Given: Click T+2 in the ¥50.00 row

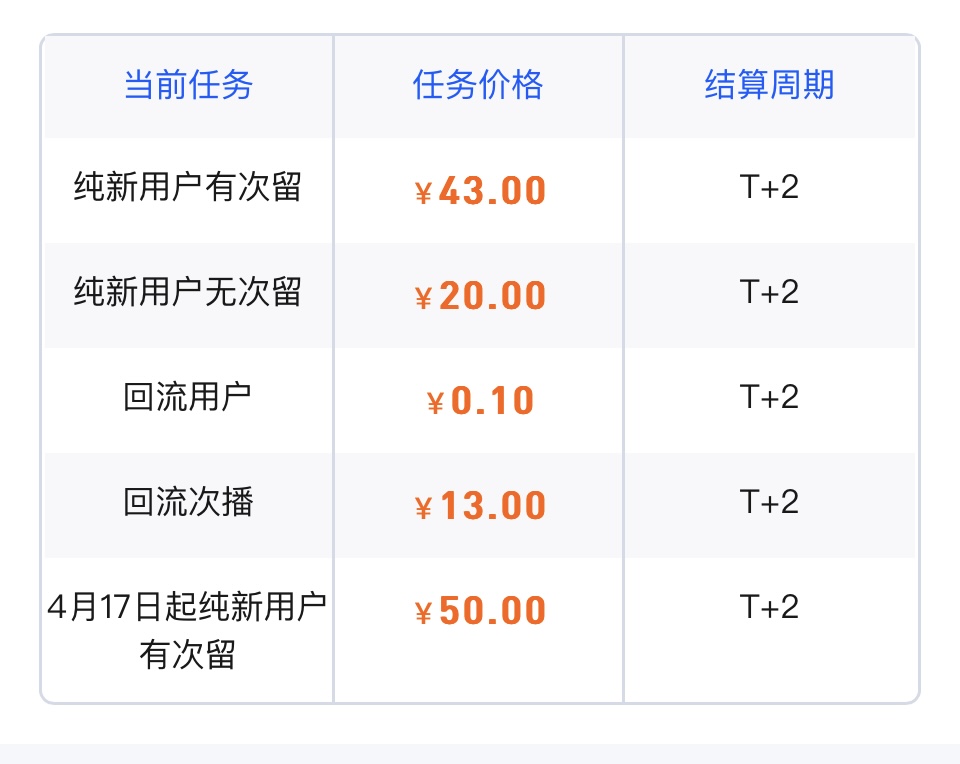Looking at the screenshot, I should (769, 607).
